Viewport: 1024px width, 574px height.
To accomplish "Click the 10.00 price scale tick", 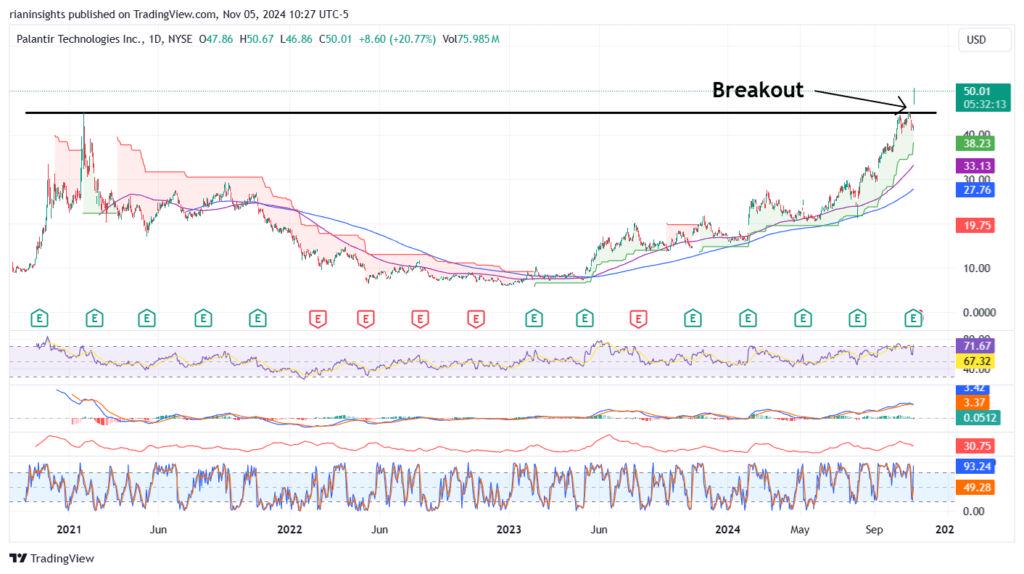I will (x=976, y=268).
